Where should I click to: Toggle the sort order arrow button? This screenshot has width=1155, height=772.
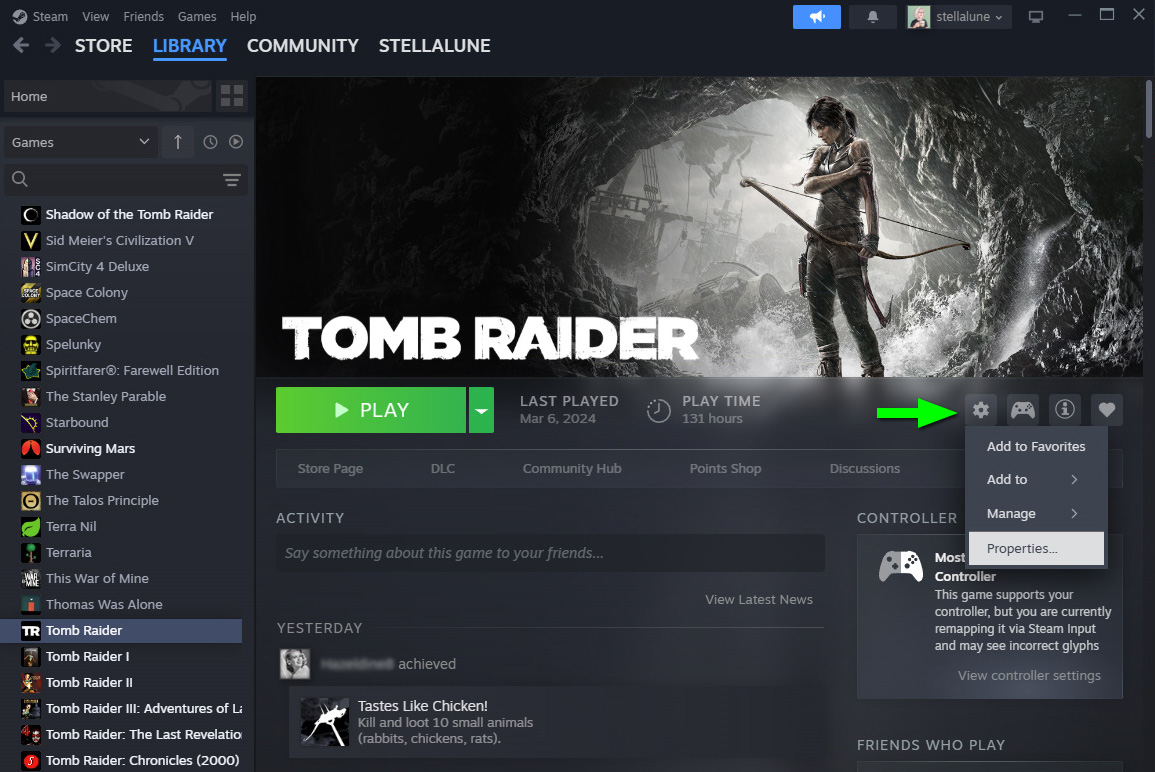(x=178, y=142)
